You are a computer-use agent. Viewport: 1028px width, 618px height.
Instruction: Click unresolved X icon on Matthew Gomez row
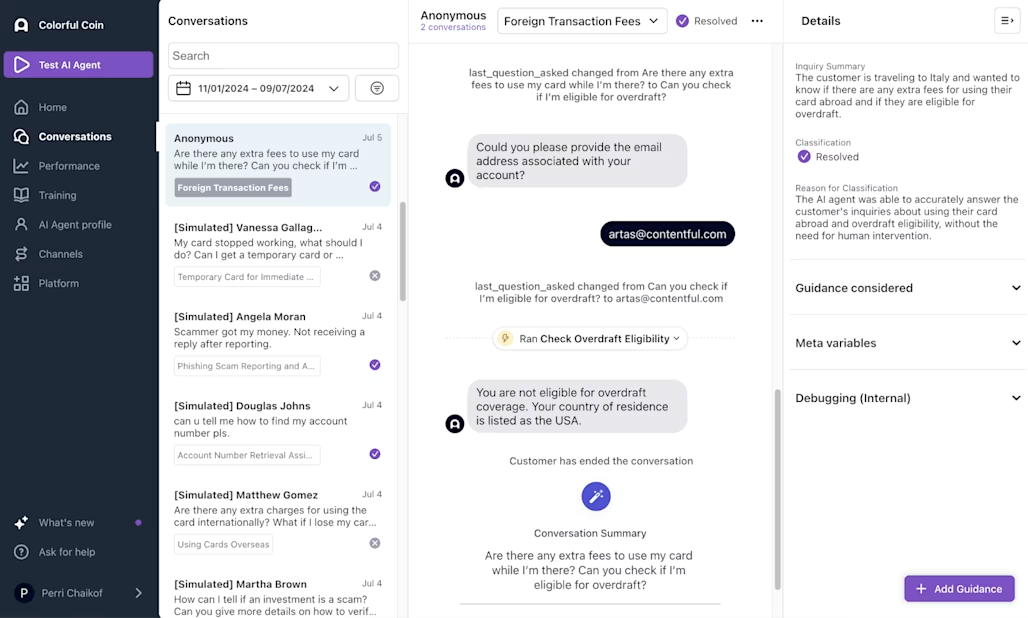coord(375,543)
